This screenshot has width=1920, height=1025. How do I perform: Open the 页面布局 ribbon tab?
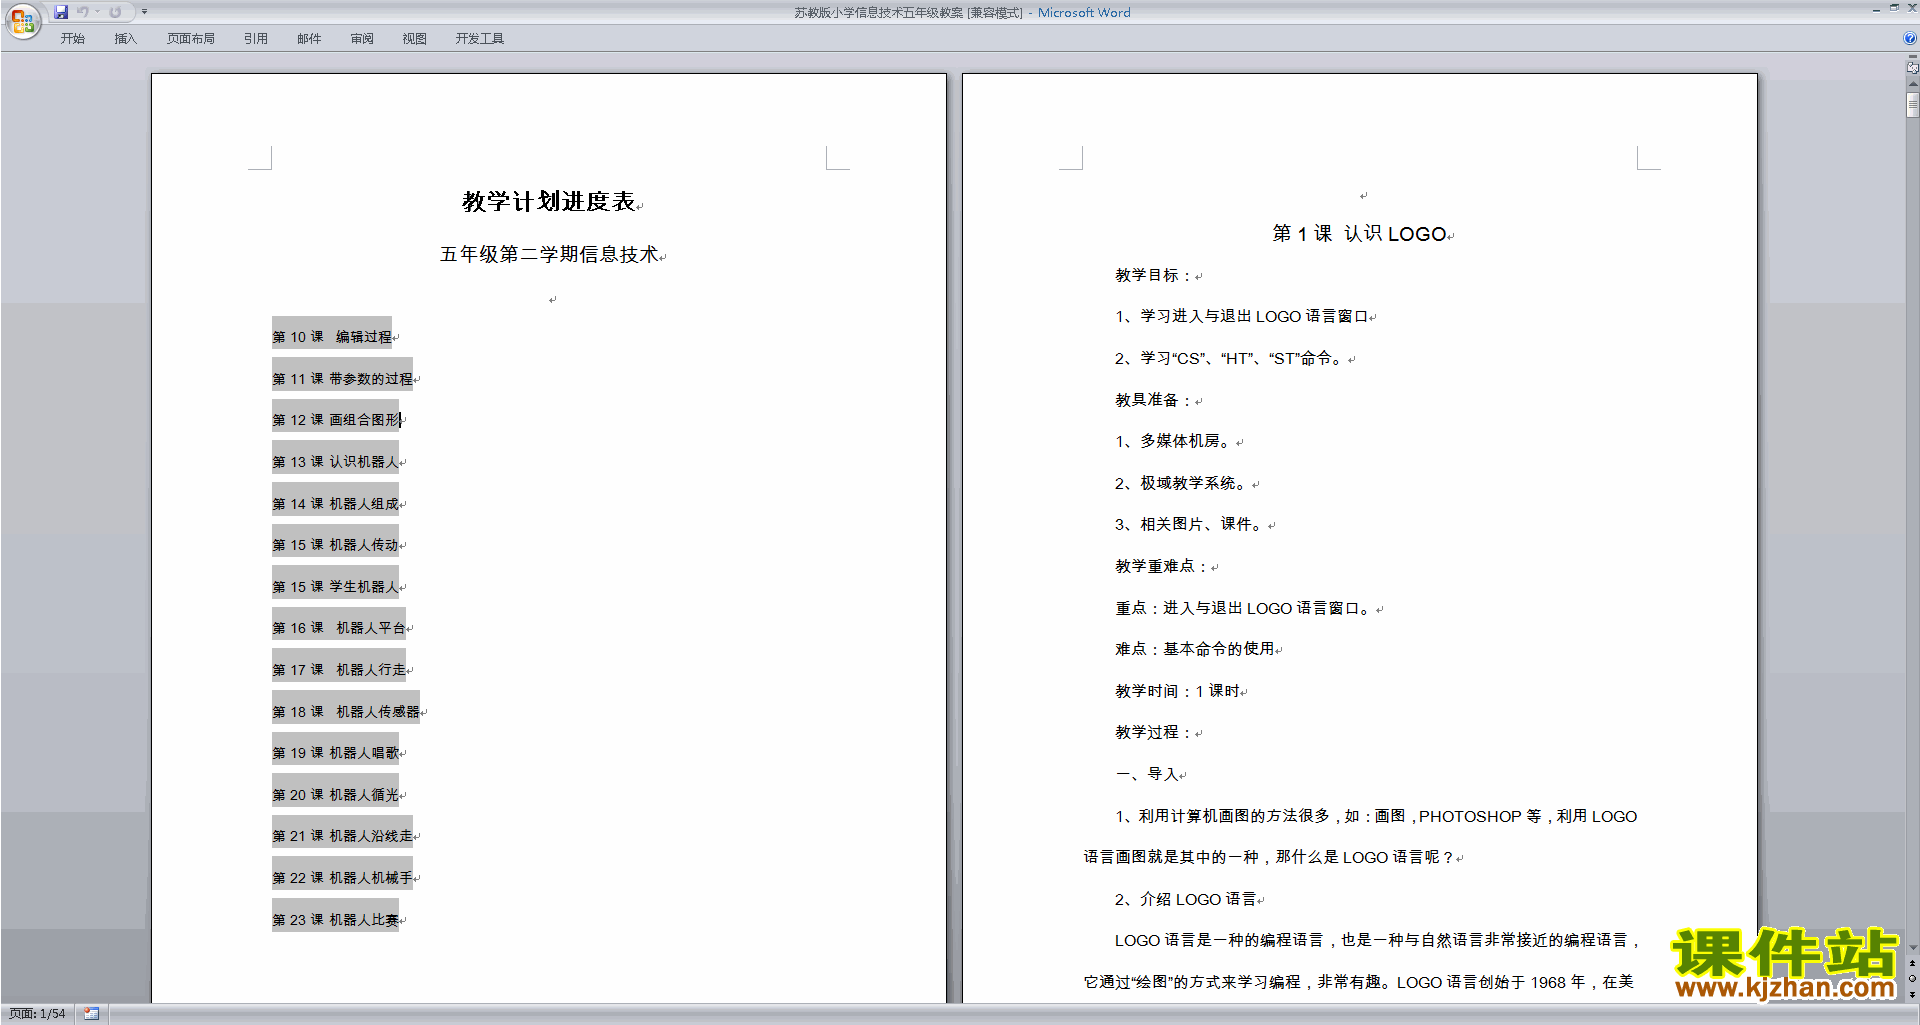190,38
